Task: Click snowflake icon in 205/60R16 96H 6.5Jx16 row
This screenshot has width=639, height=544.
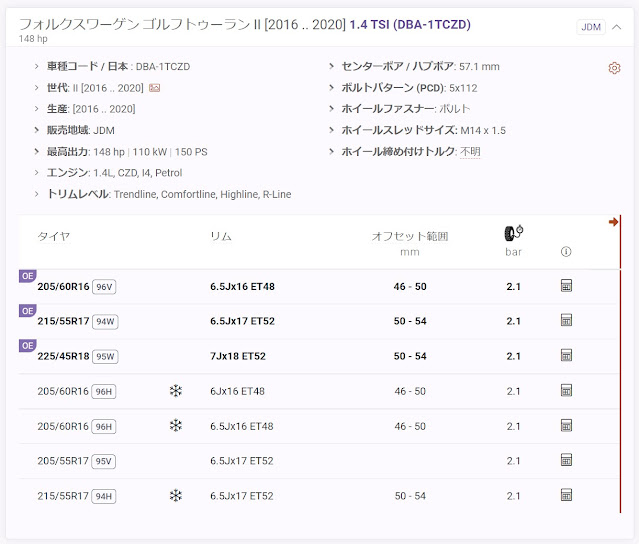Action: tap(176, 426)
